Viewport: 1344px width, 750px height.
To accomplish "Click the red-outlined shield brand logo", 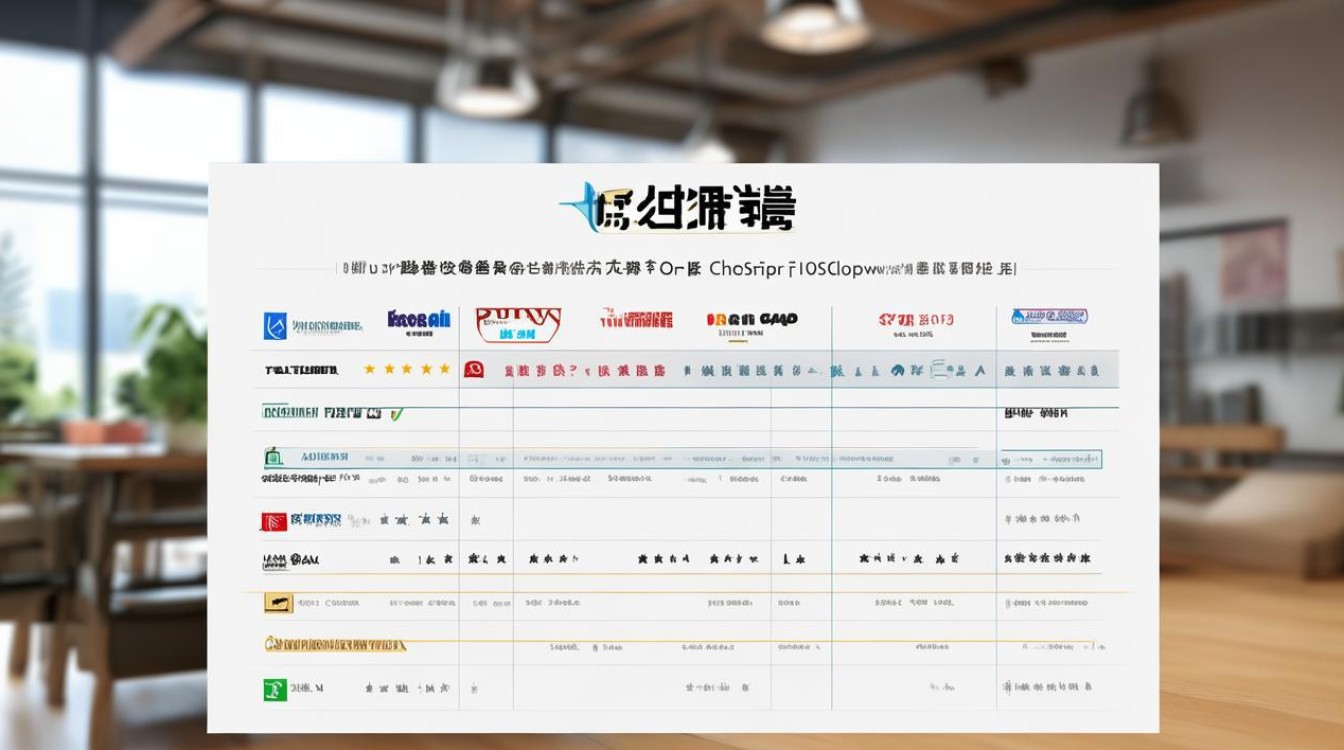I will click(x=518, y=324).
